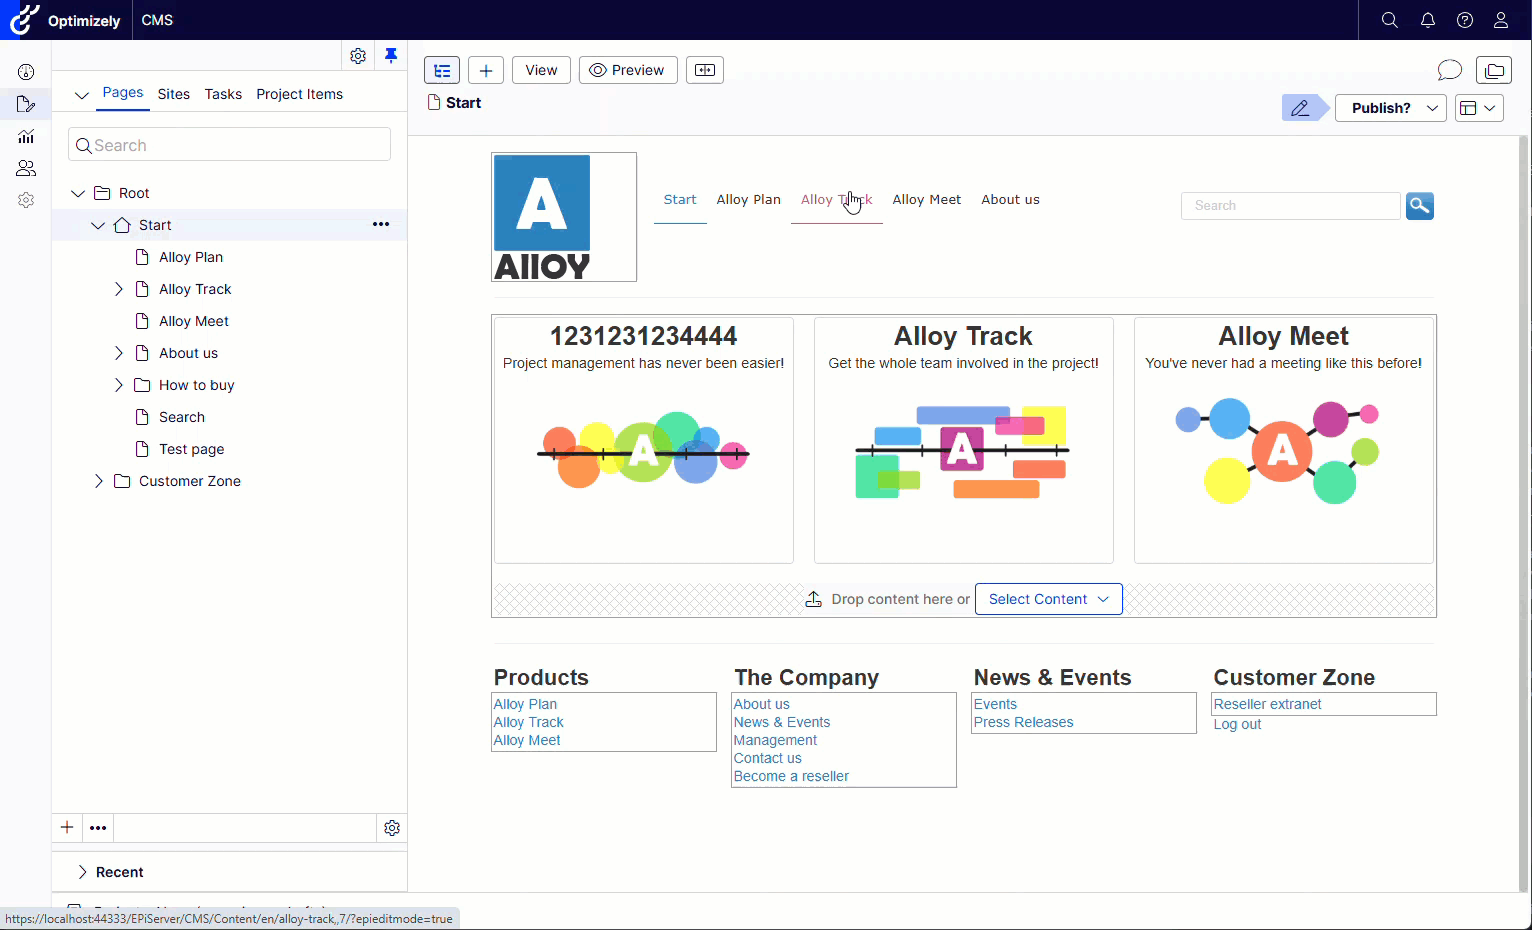
Task: Click the site search magnifier button
Action: click(1420, 206)
